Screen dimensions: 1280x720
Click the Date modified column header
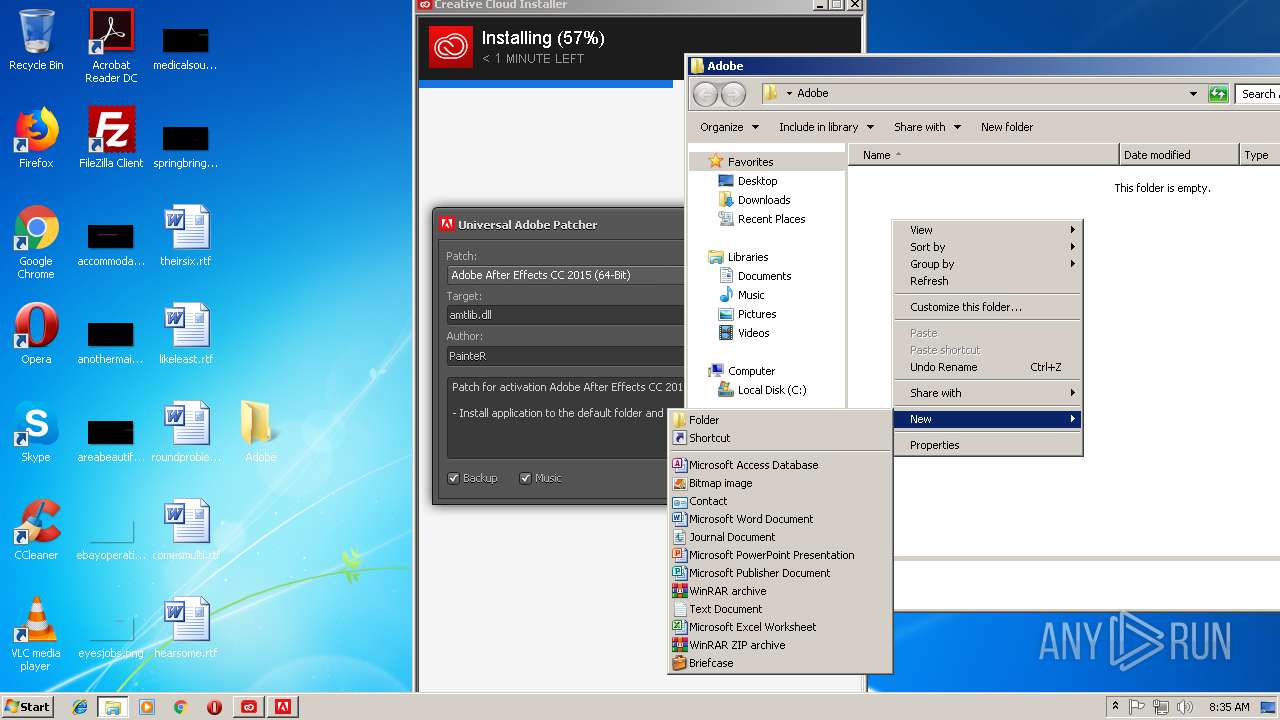click(1178, 155)
